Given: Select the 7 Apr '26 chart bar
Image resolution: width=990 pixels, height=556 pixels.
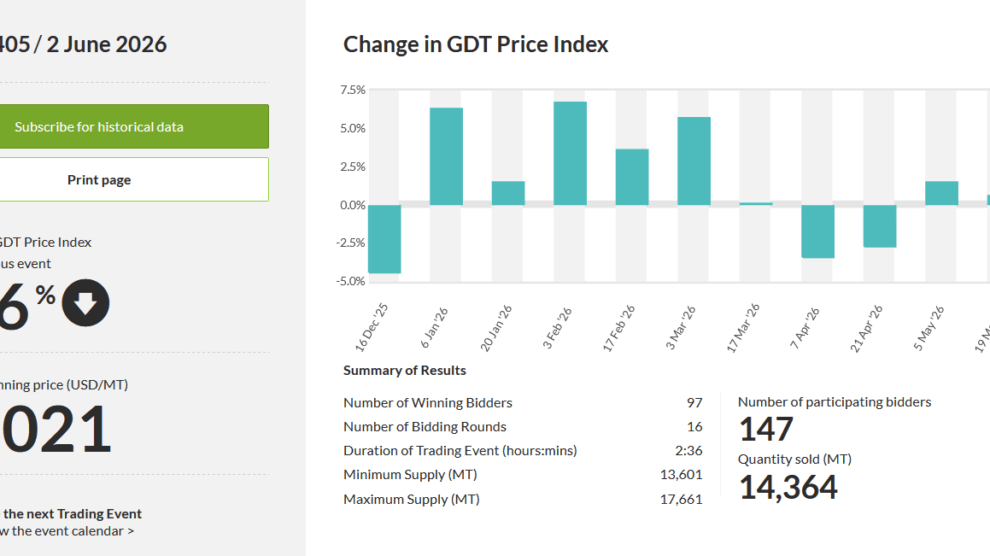Looking at the screenshot, I should (818, 232).
